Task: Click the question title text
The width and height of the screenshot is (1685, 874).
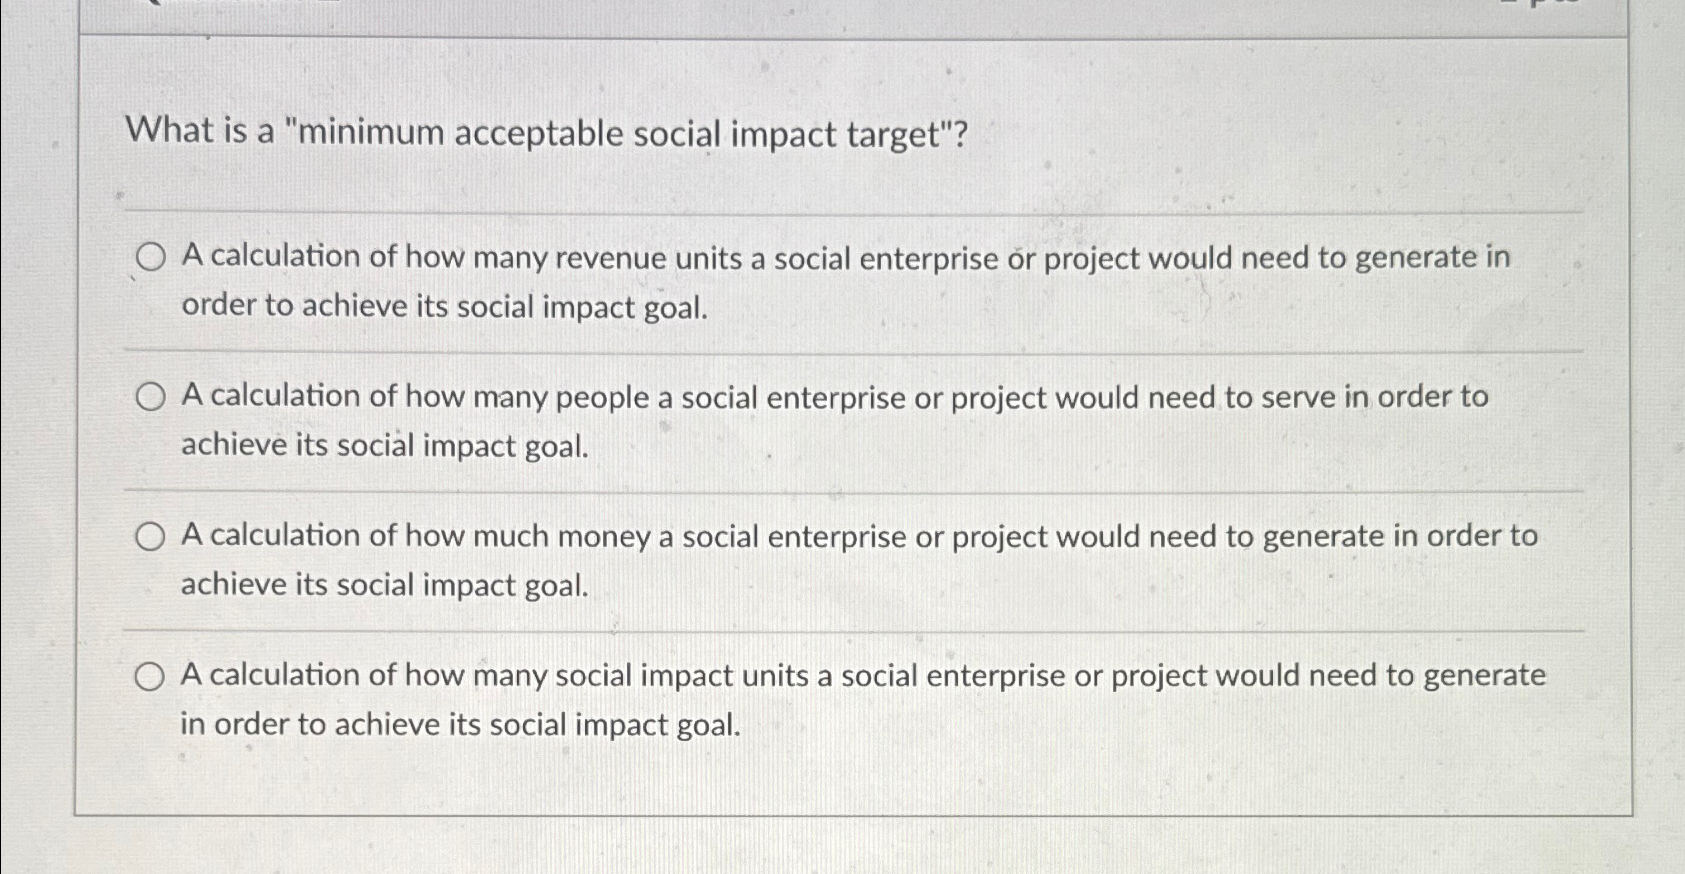Action: point(548,133)
